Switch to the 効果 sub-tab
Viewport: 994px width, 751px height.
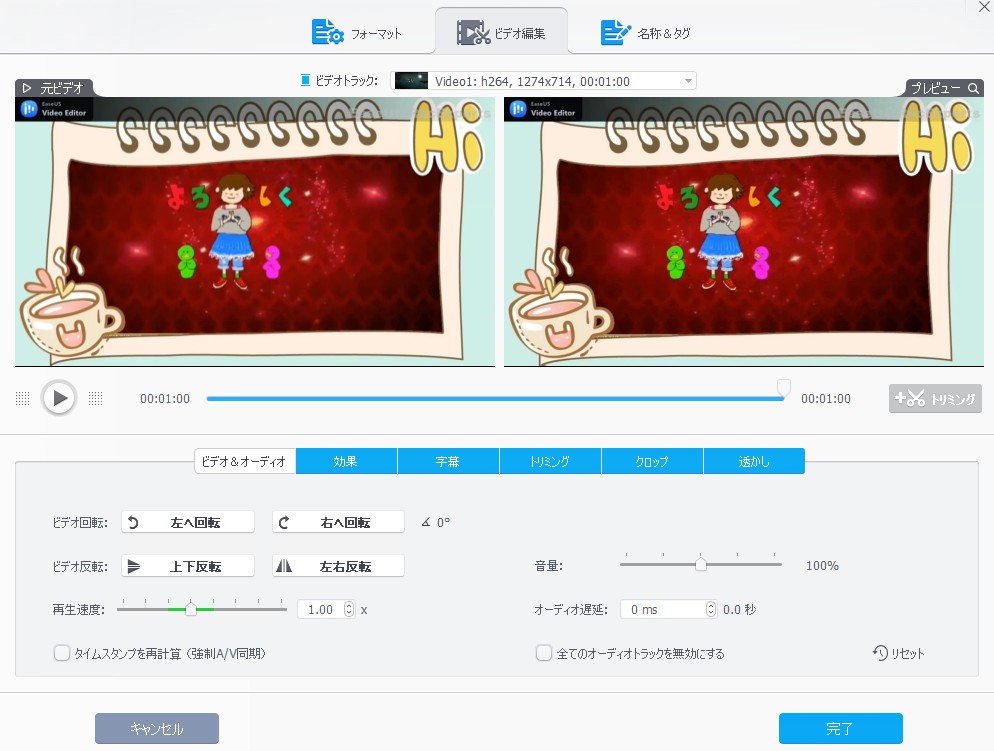click(346, 461)
